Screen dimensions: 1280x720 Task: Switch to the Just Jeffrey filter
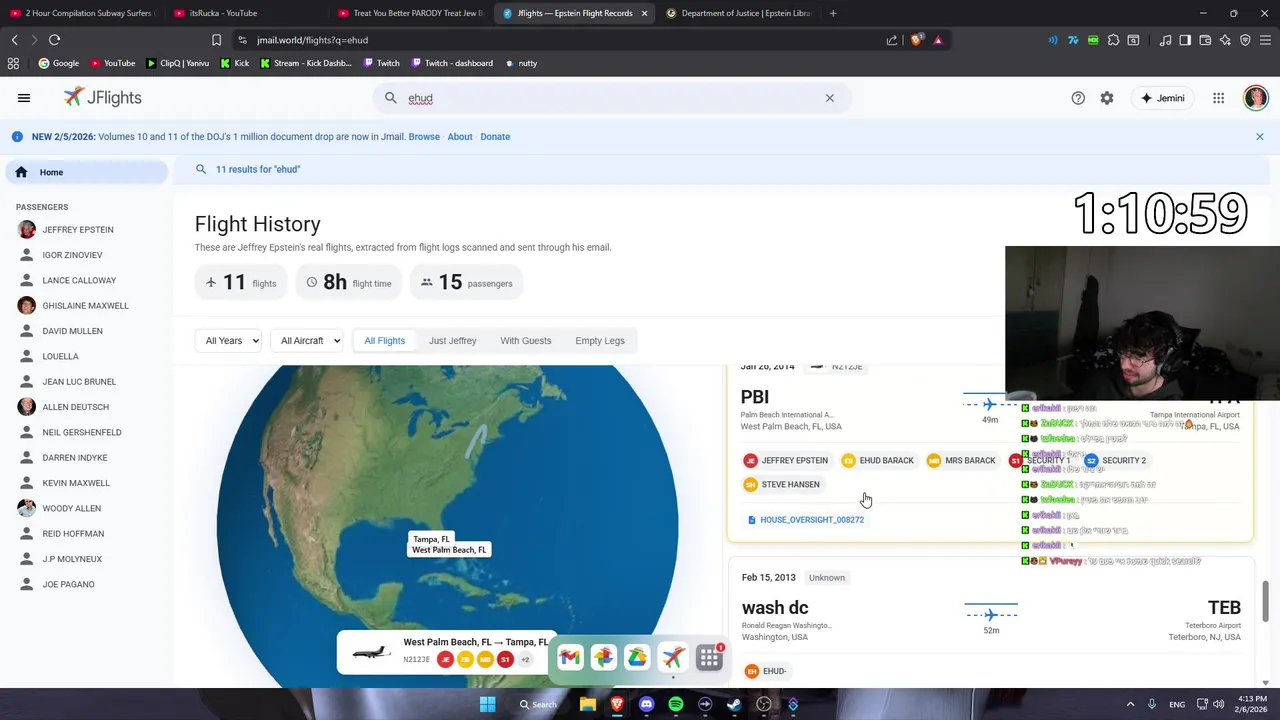tap(453, 341)
